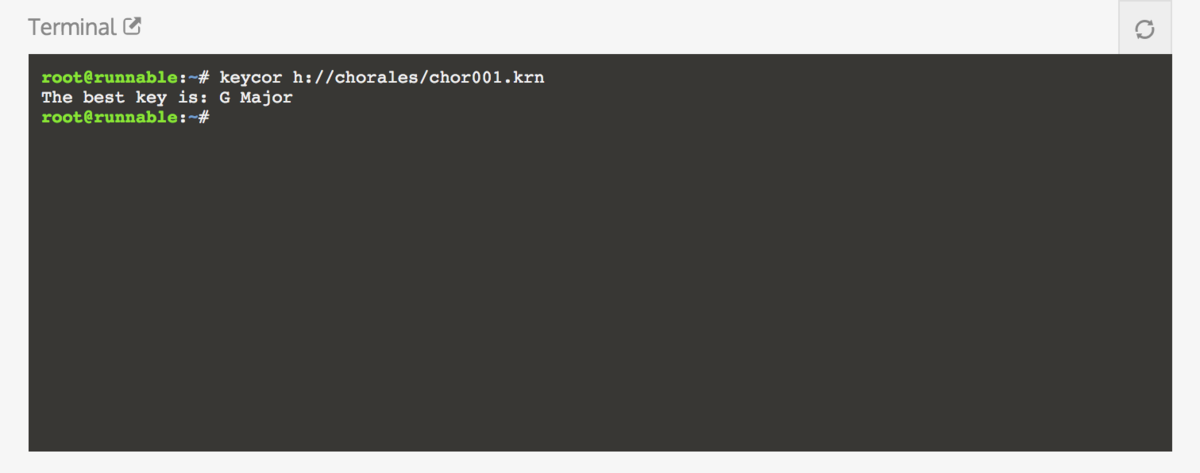Click the refresh terminal button
This screenshot has height=473, width=1200.
click(x=1145, y=29)
